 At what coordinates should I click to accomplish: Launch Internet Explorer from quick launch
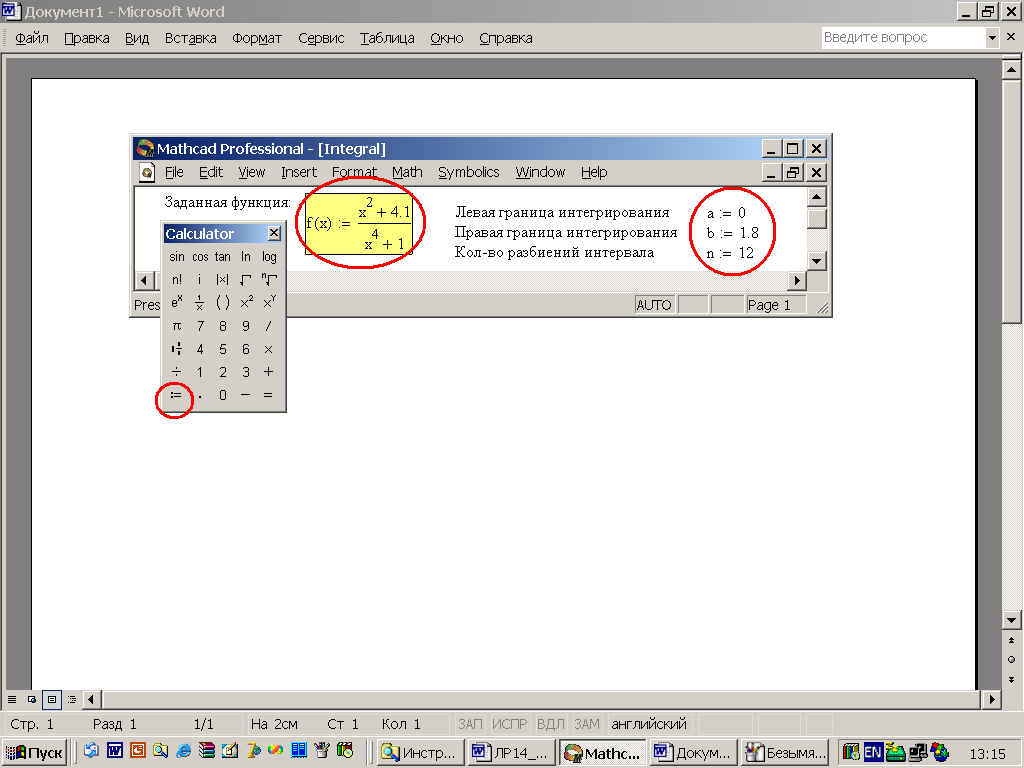pyautogui.click(x=184, y=751)
